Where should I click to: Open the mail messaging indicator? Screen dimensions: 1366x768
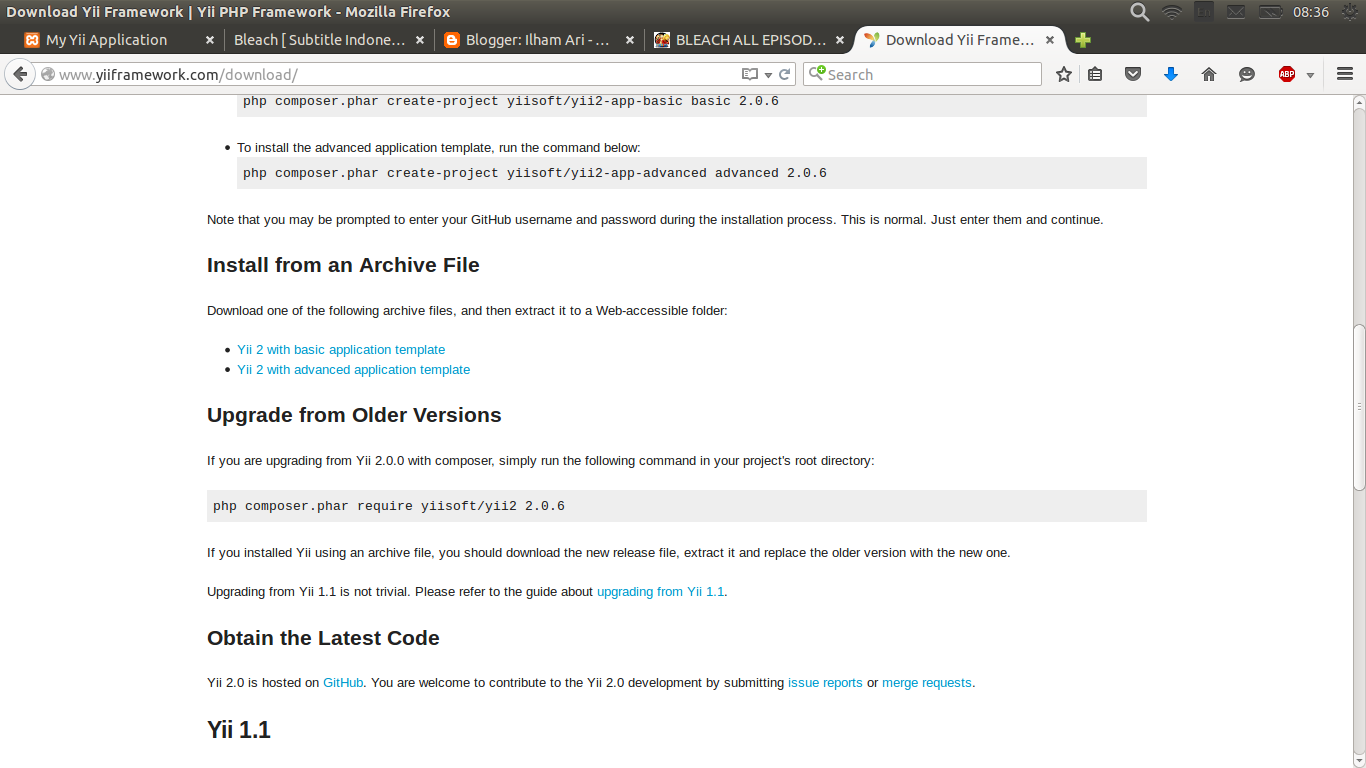coord(1236,12)
